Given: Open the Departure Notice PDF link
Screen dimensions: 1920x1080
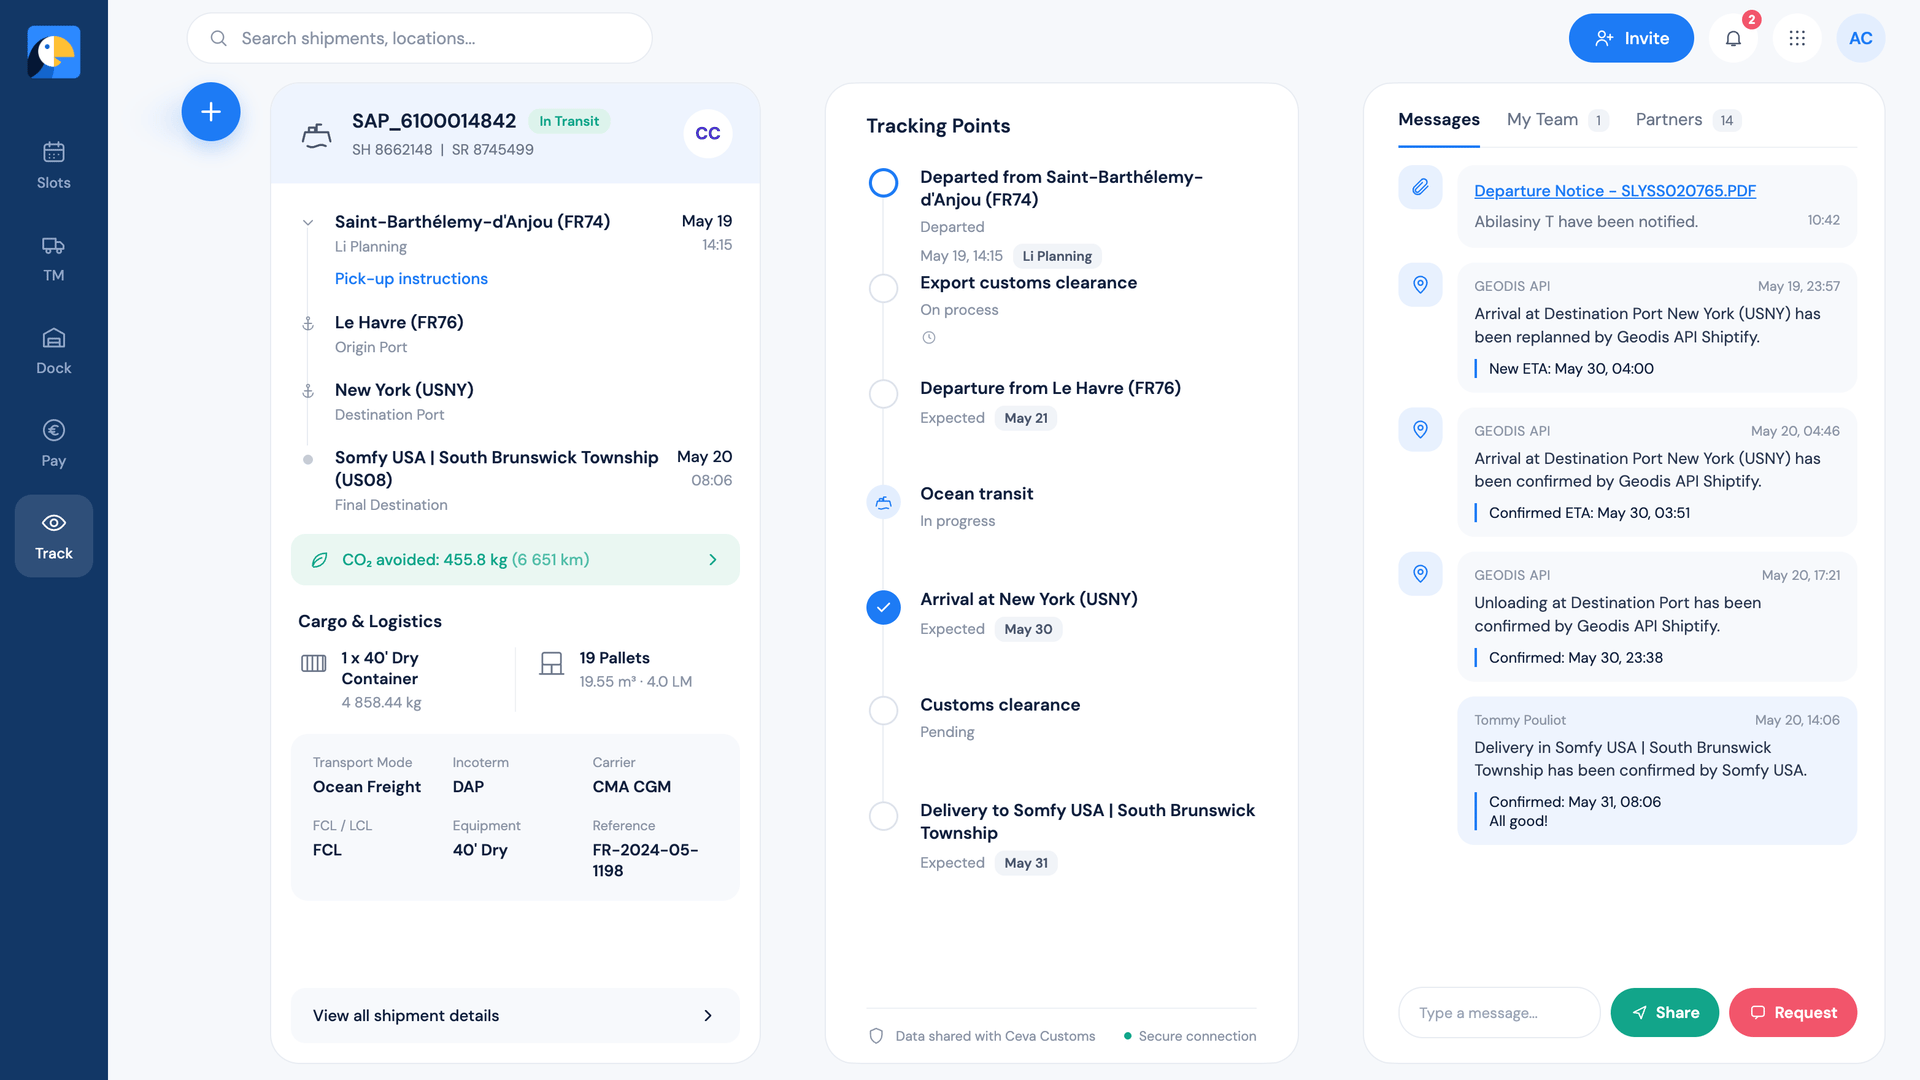Looking at the screenshot, I should point(1614,191).
